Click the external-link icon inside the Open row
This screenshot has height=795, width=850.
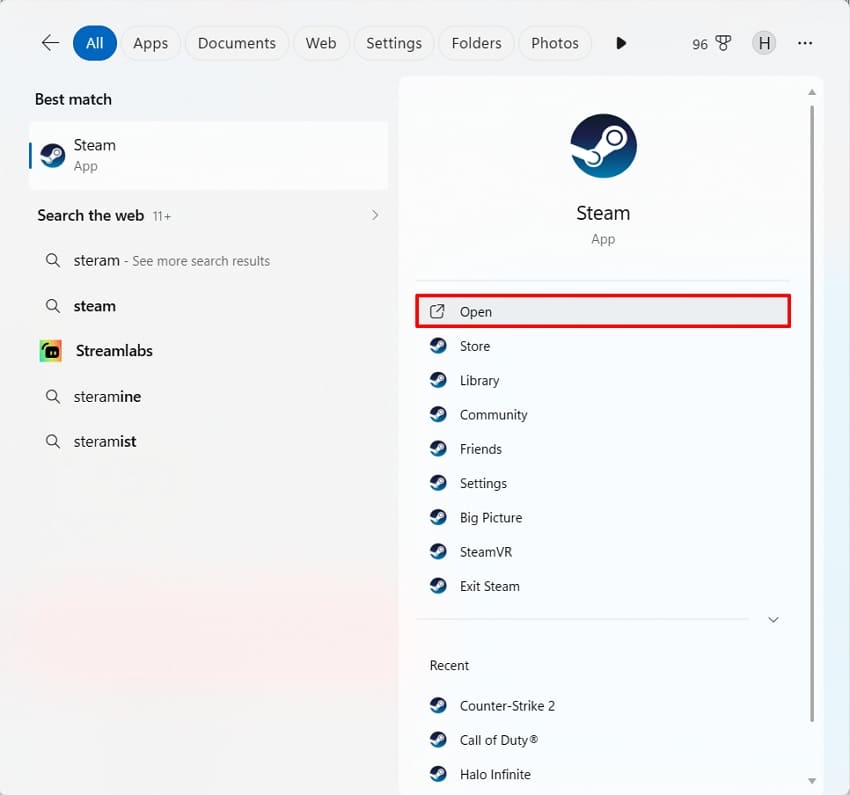tap(437, 311)
